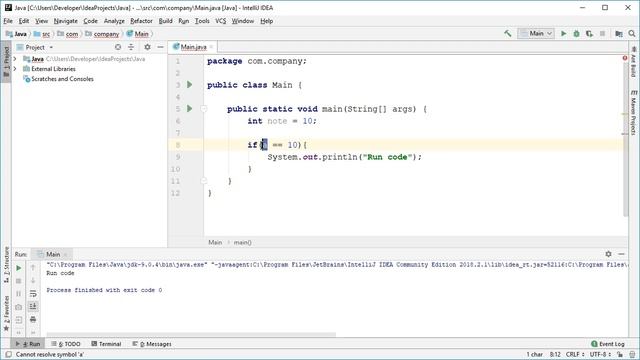Expand the Java project tree node
640x360 pixels.
click(15, 59)
